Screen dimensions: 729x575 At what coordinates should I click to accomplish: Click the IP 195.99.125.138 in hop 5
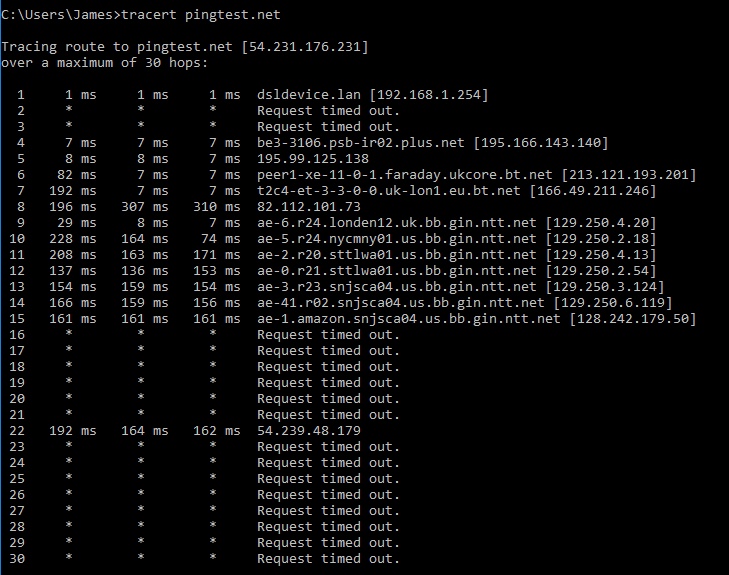tap(313, 159)
